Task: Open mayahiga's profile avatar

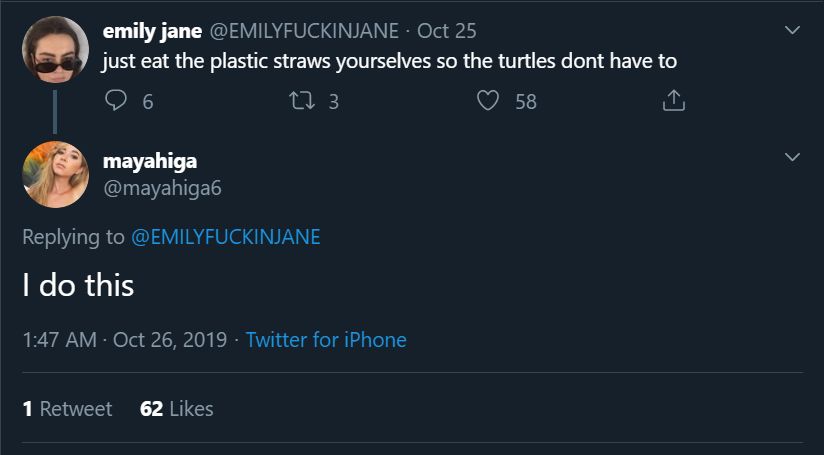Action: point(54,174)
